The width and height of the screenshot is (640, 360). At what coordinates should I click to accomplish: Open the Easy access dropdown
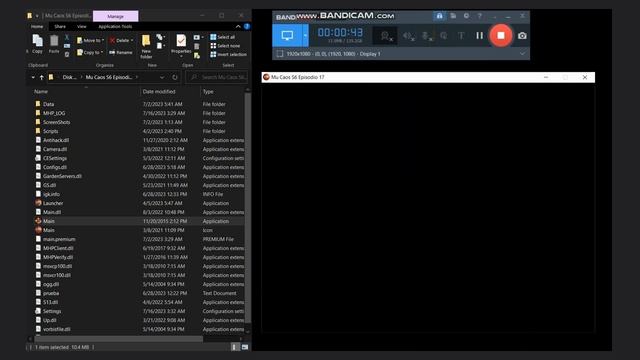[160, 46]
